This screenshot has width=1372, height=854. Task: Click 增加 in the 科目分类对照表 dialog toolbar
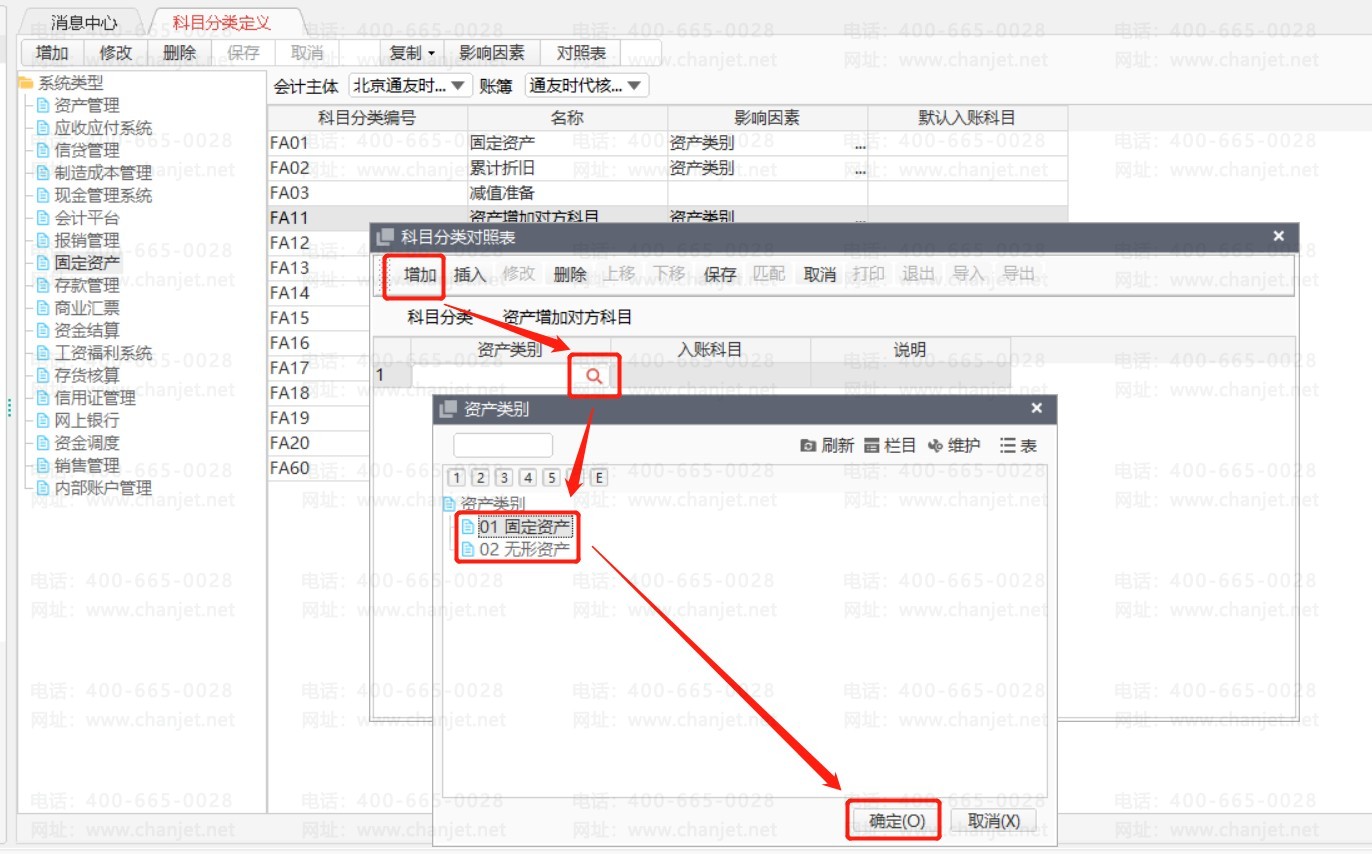pos(420,274)
